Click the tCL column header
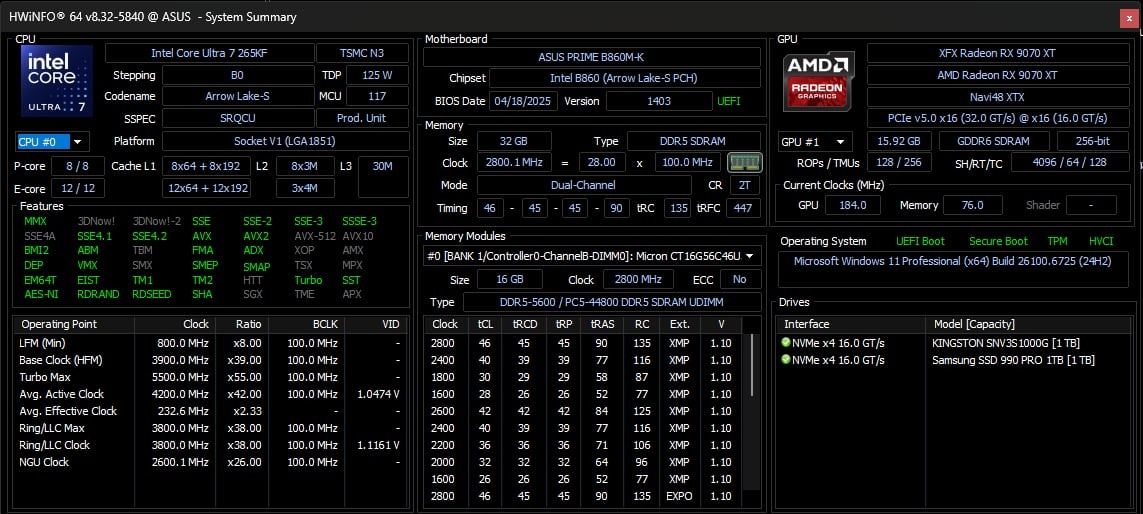The width and height of the screenshot is (1143, 514). click(485, 324)
